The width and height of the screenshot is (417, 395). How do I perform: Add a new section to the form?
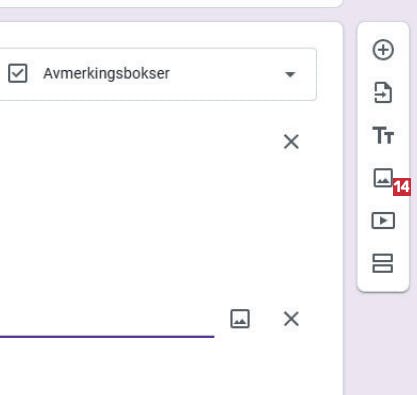tap(383, 263)
